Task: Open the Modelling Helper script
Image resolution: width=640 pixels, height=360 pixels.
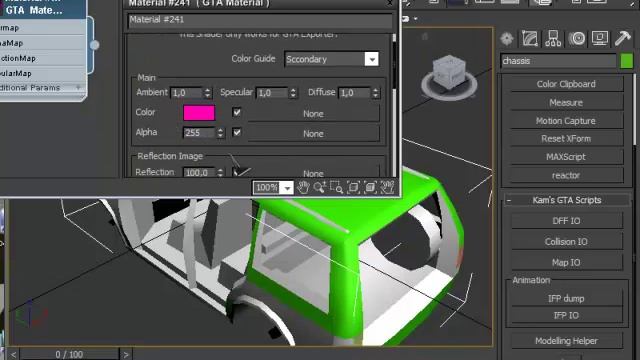Action: 567,341
